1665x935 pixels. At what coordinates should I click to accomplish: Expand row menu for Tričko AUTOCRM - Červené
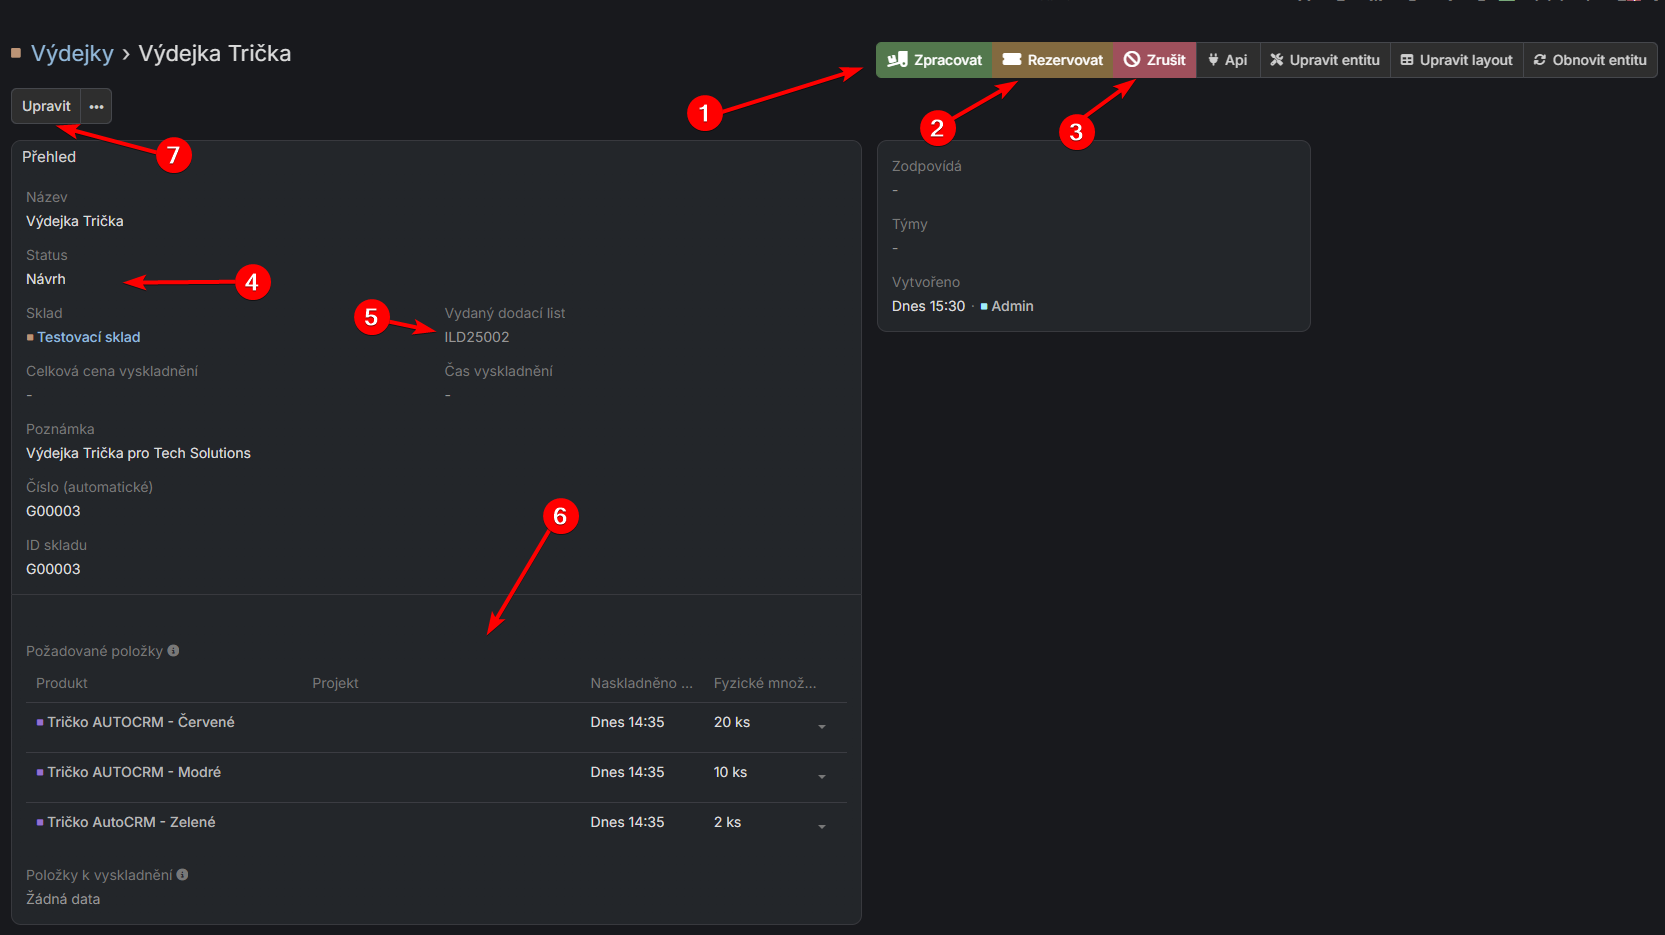[x=822, y=727]
